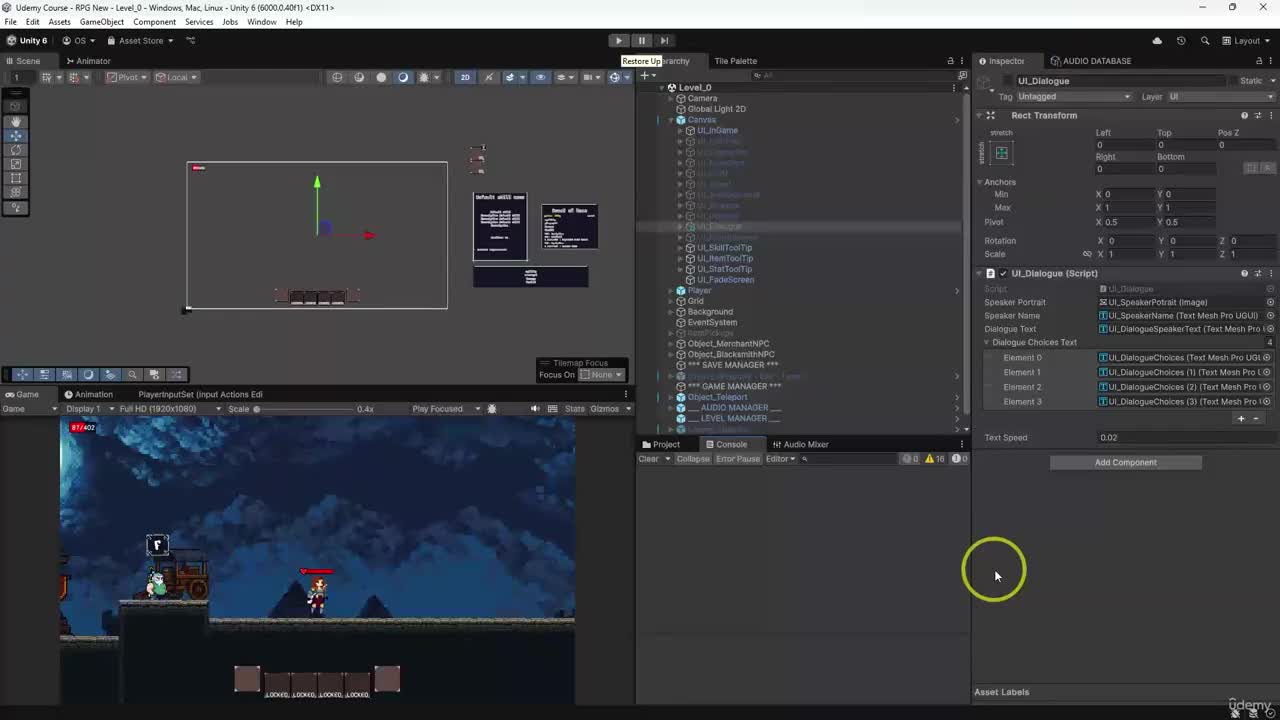Switch to the Audio Mixer tab
The image size is (1280, 720).
800,444
